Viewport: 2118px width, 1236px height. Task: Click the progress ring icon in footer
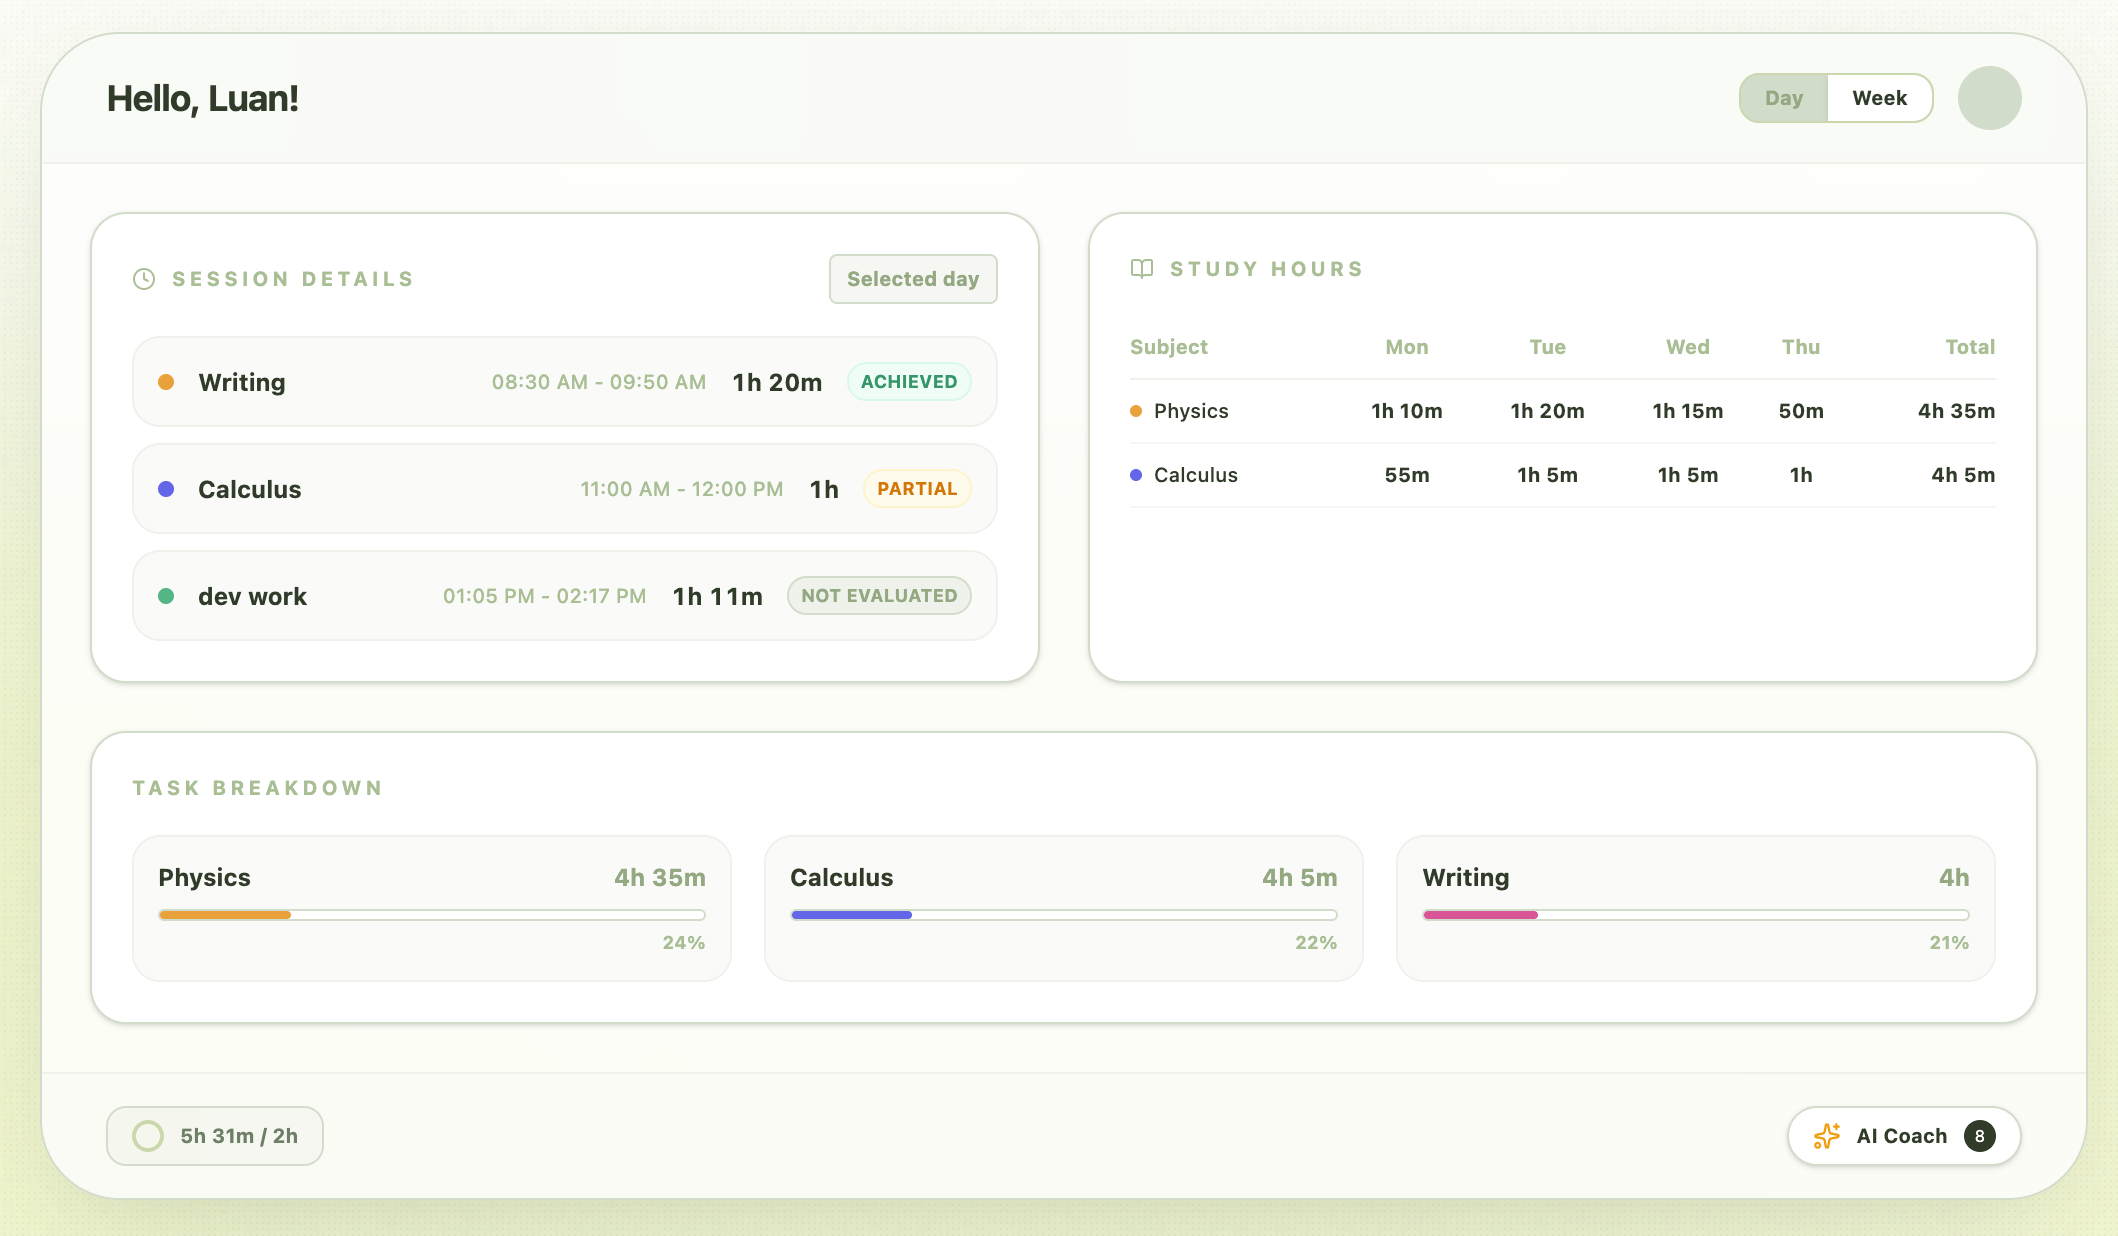(x=148, y=1136)
